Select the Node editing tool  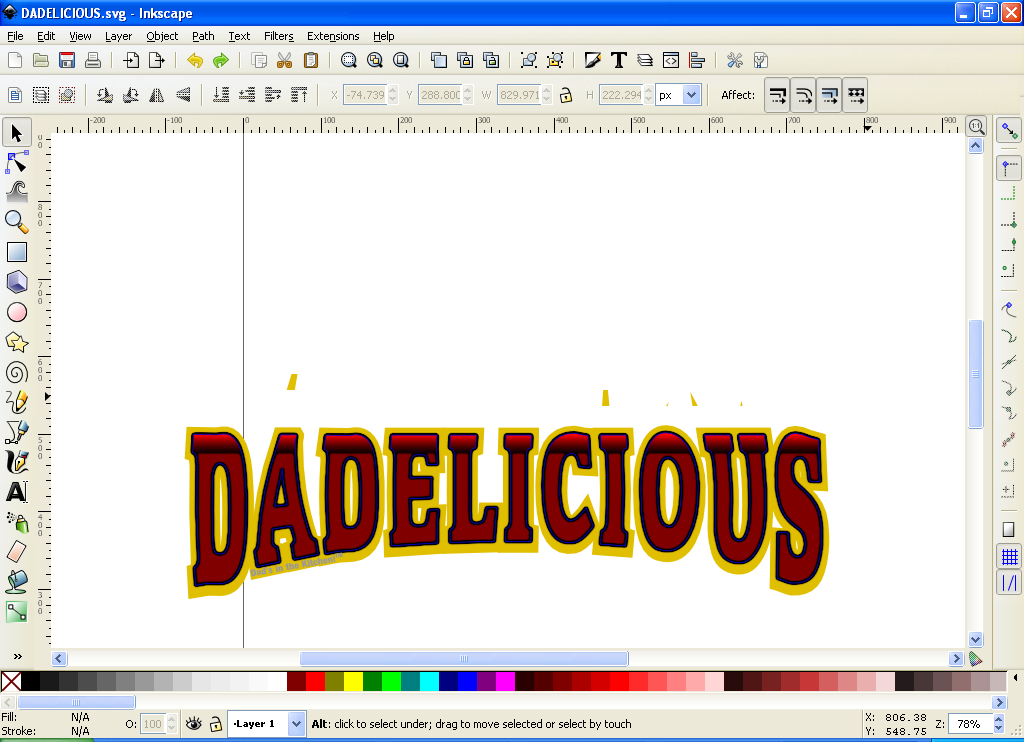coord(17,162)
